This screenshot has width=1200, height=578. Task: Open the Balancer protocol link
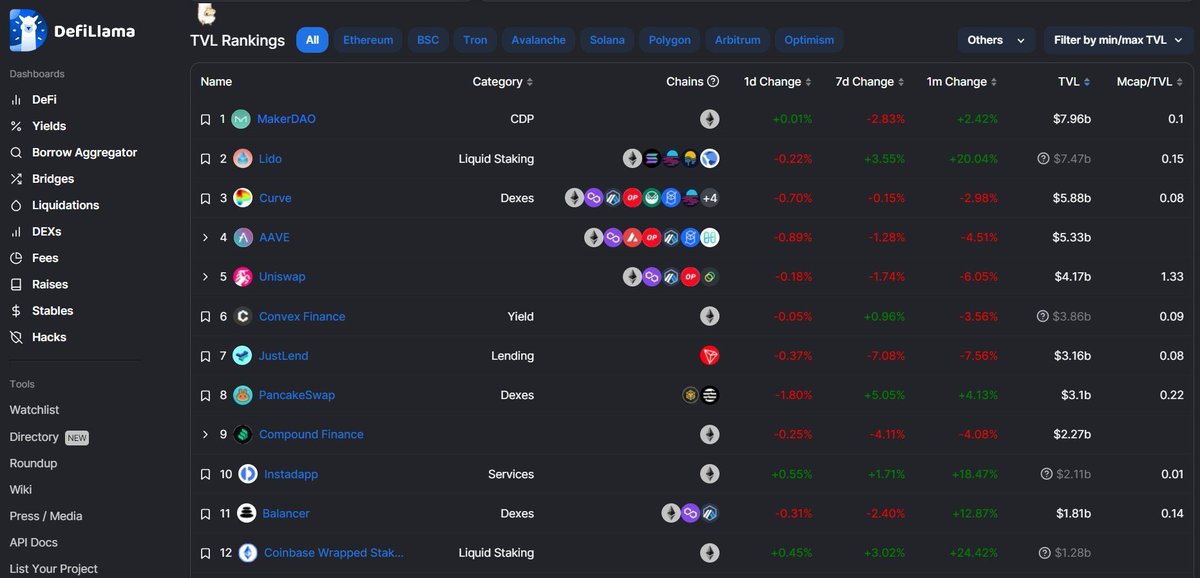(286, 514)
